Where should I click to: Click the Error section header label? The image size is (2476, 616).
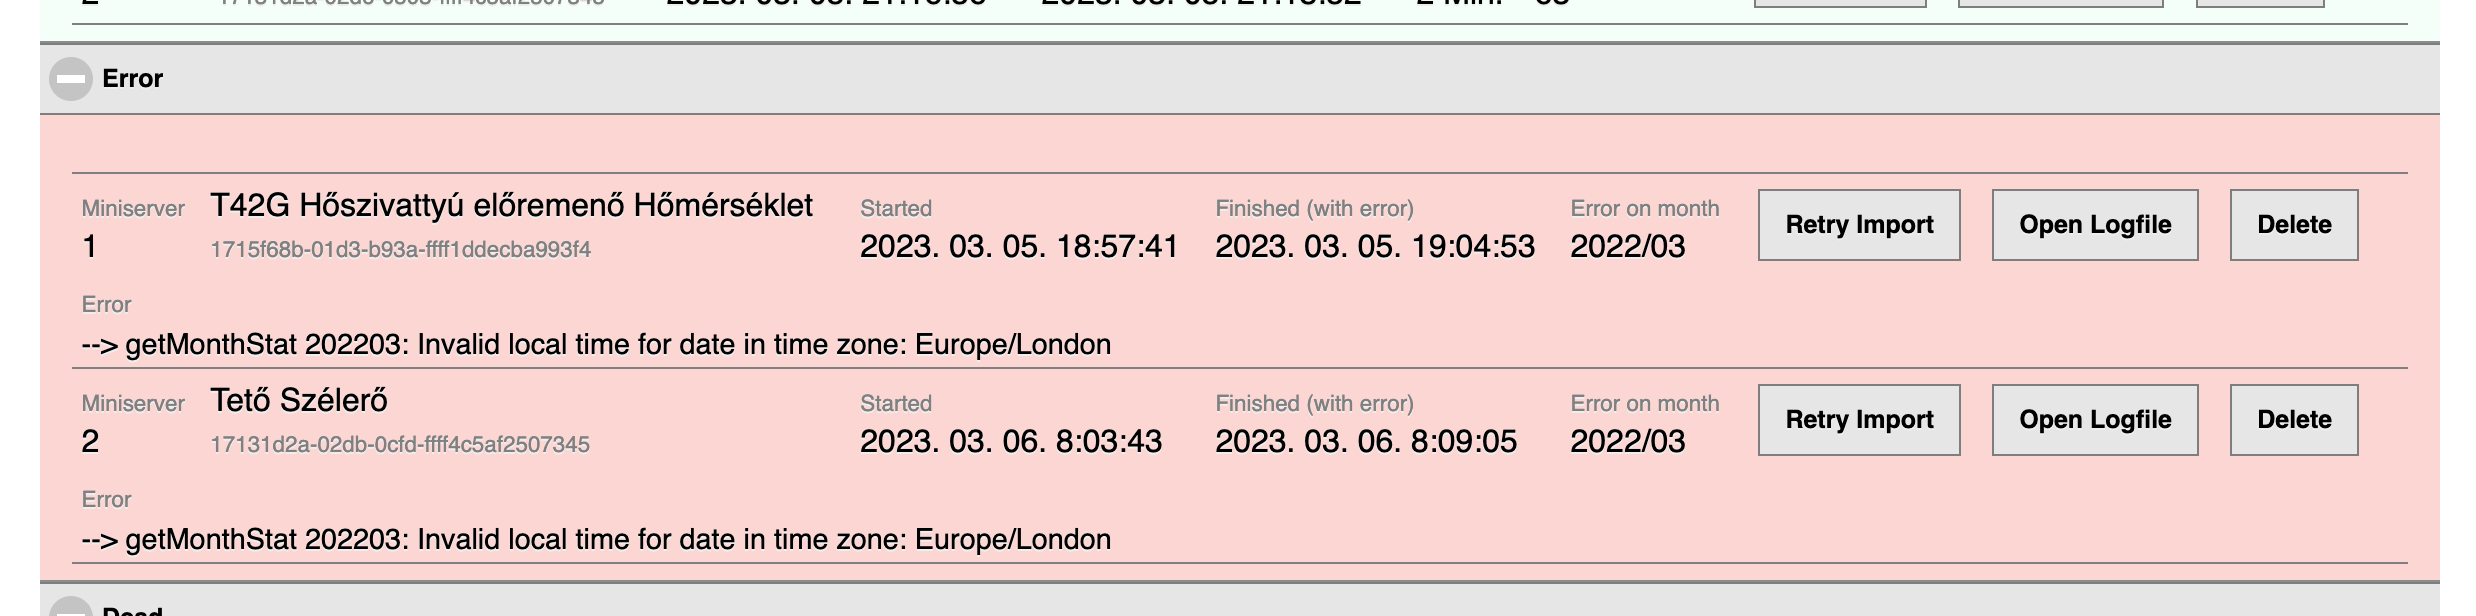[132, 79]
